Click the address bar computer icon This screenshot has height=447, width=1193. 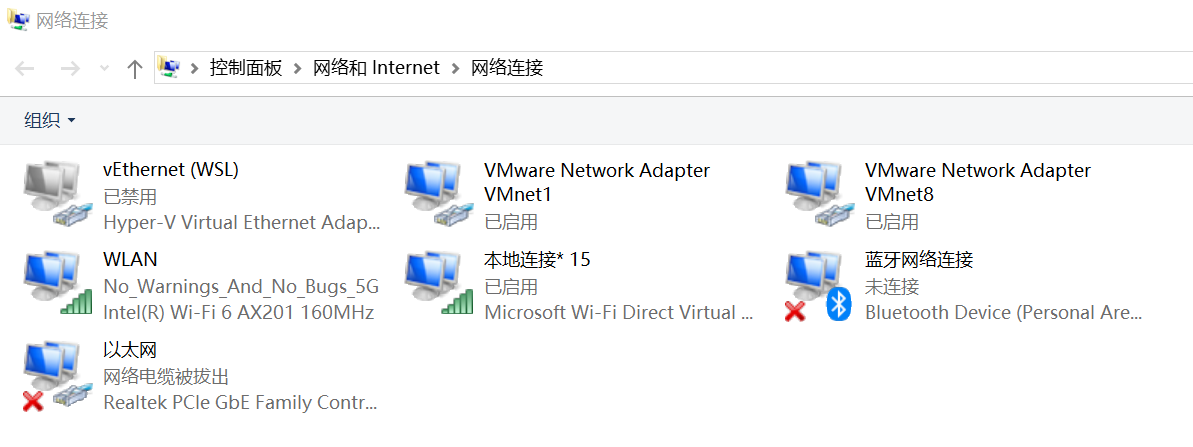click(170, 68)
